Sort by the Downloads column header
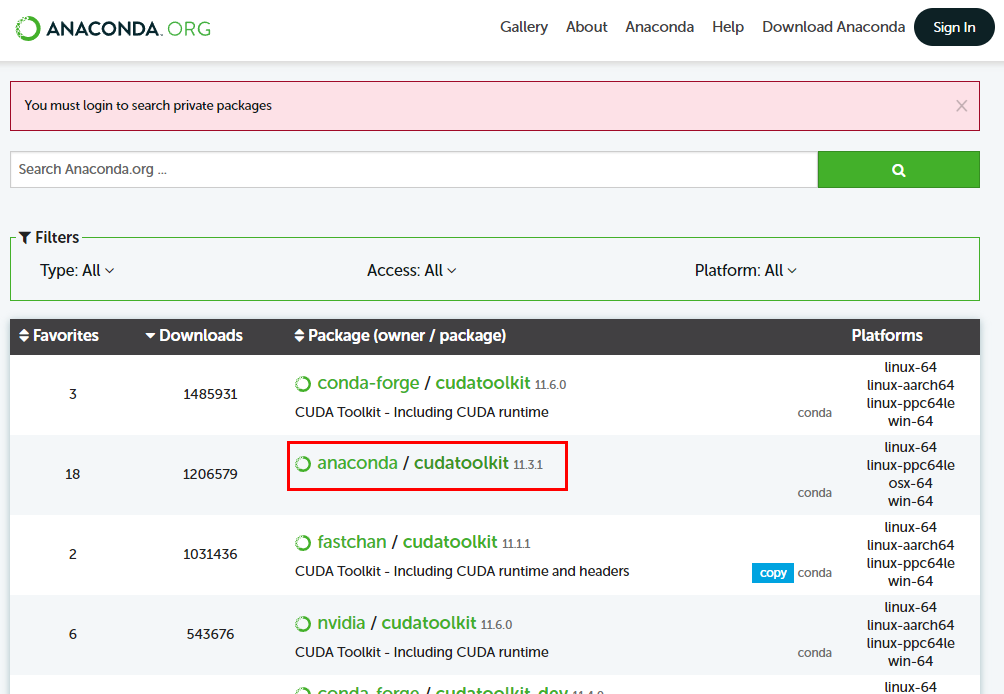 (x=194, y=335)
